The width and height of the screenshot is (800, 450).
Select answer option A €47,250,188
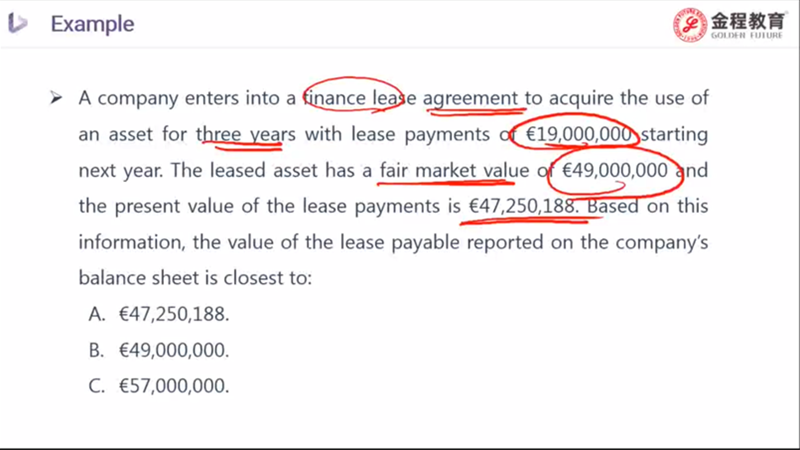[159, 314]
